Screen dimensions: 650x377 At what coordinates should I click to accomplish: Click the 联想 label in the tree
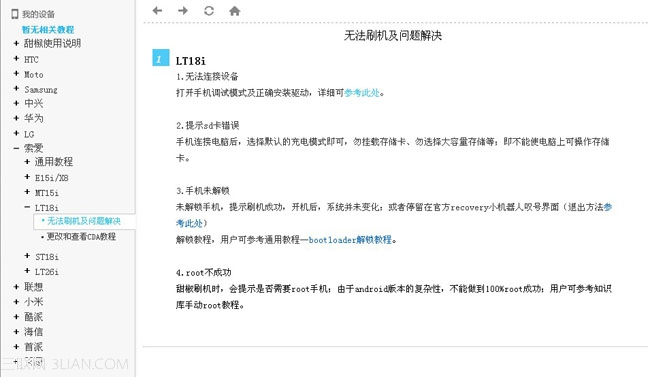pos(34,287)
